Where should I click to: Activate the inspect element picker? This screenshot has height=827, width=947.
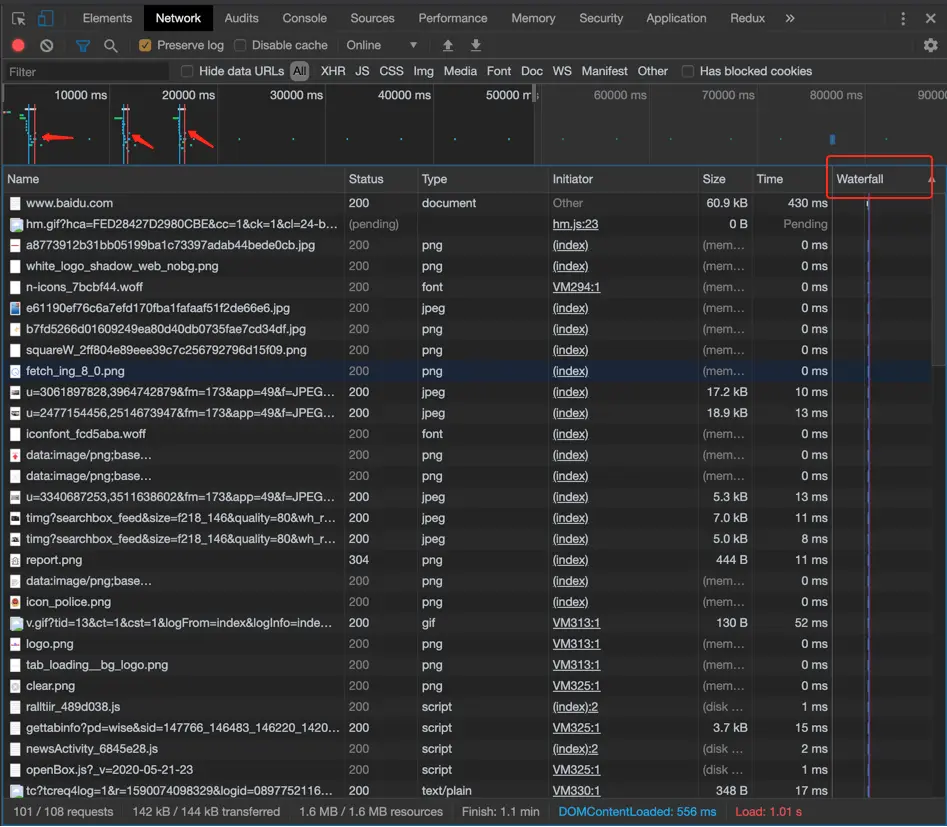pyautogui.click(x=18, y=18)
